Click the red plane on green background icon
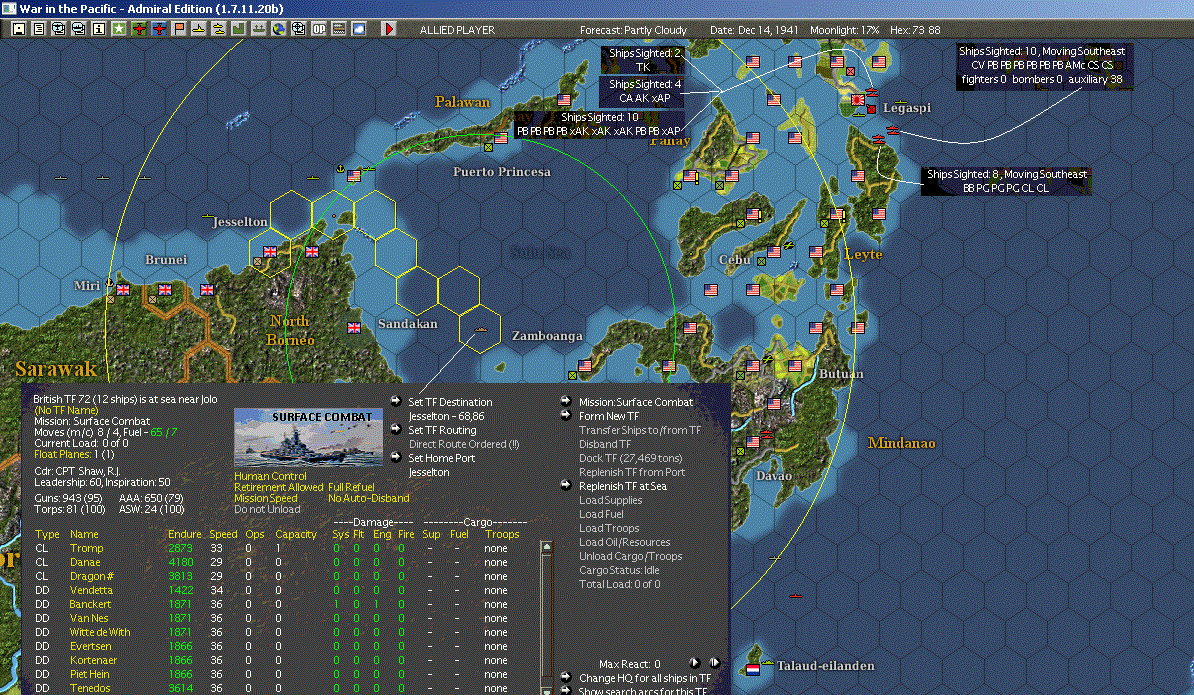 pos(139,29)
